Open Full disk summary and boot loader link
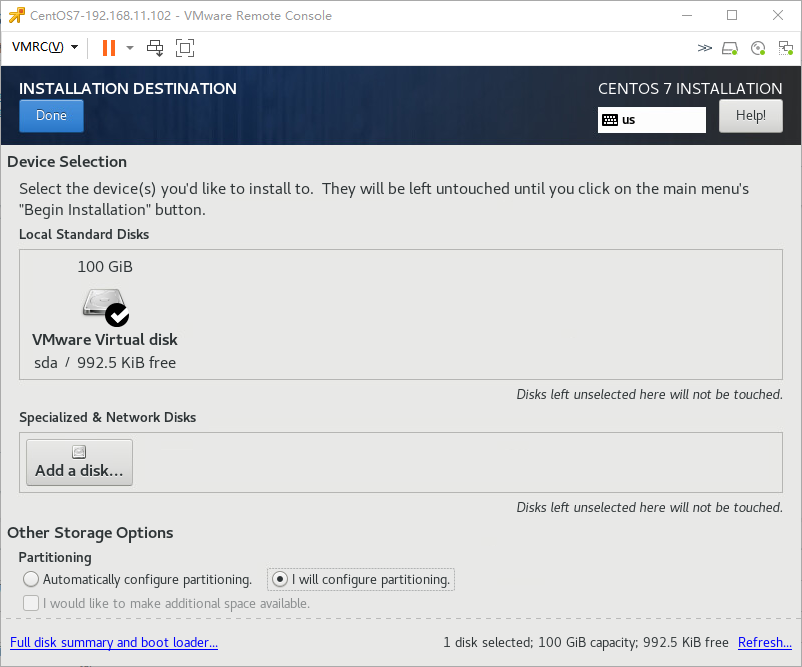Image resolution: width=802 pixels, height=667 pixels. 114,642
